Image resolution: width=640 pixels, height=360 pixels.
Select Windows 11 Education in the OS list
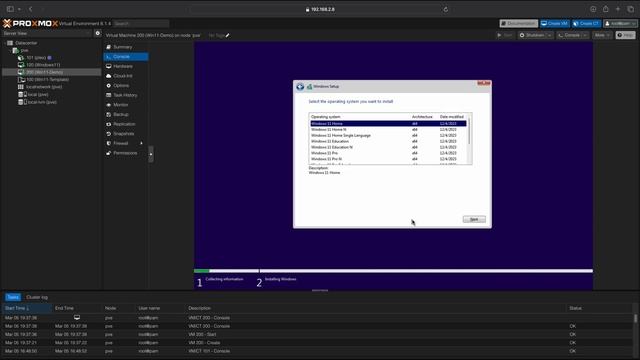point(388,141)
